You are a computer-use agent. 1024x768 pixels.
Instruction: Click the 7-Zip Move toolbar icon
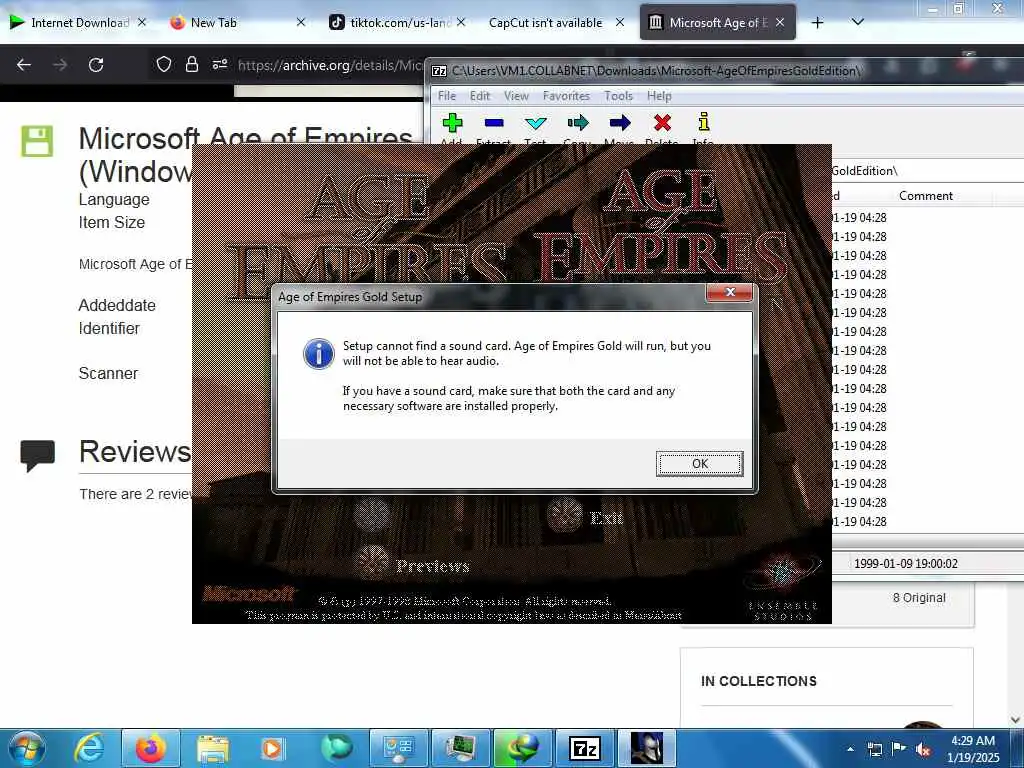[620, 123]
